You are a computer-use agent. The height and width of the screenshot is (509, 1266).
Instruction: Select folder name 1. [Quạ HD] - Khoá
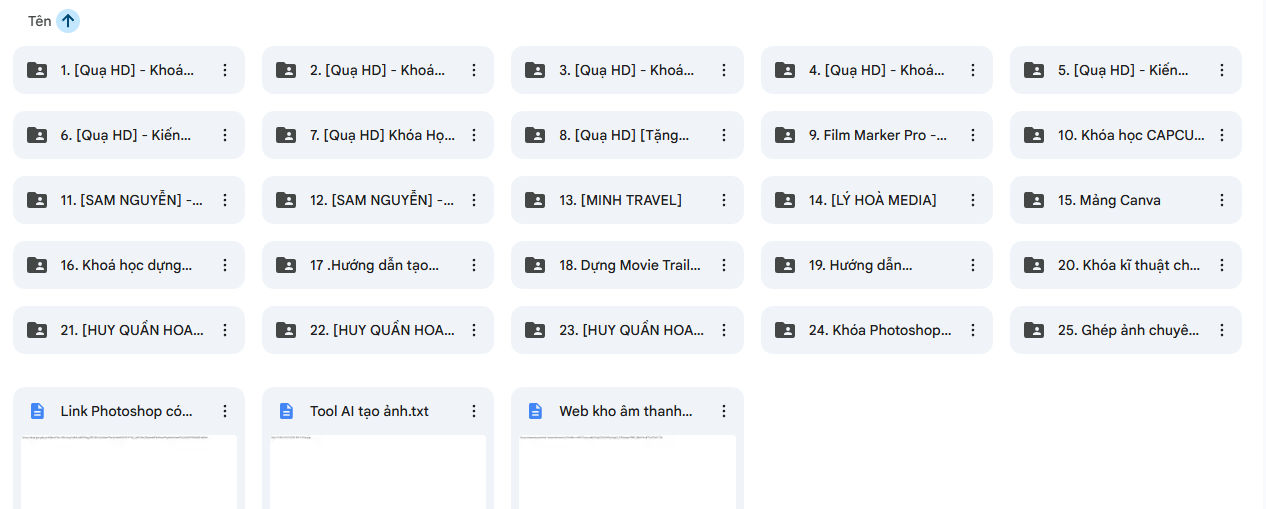coord(128,70)
